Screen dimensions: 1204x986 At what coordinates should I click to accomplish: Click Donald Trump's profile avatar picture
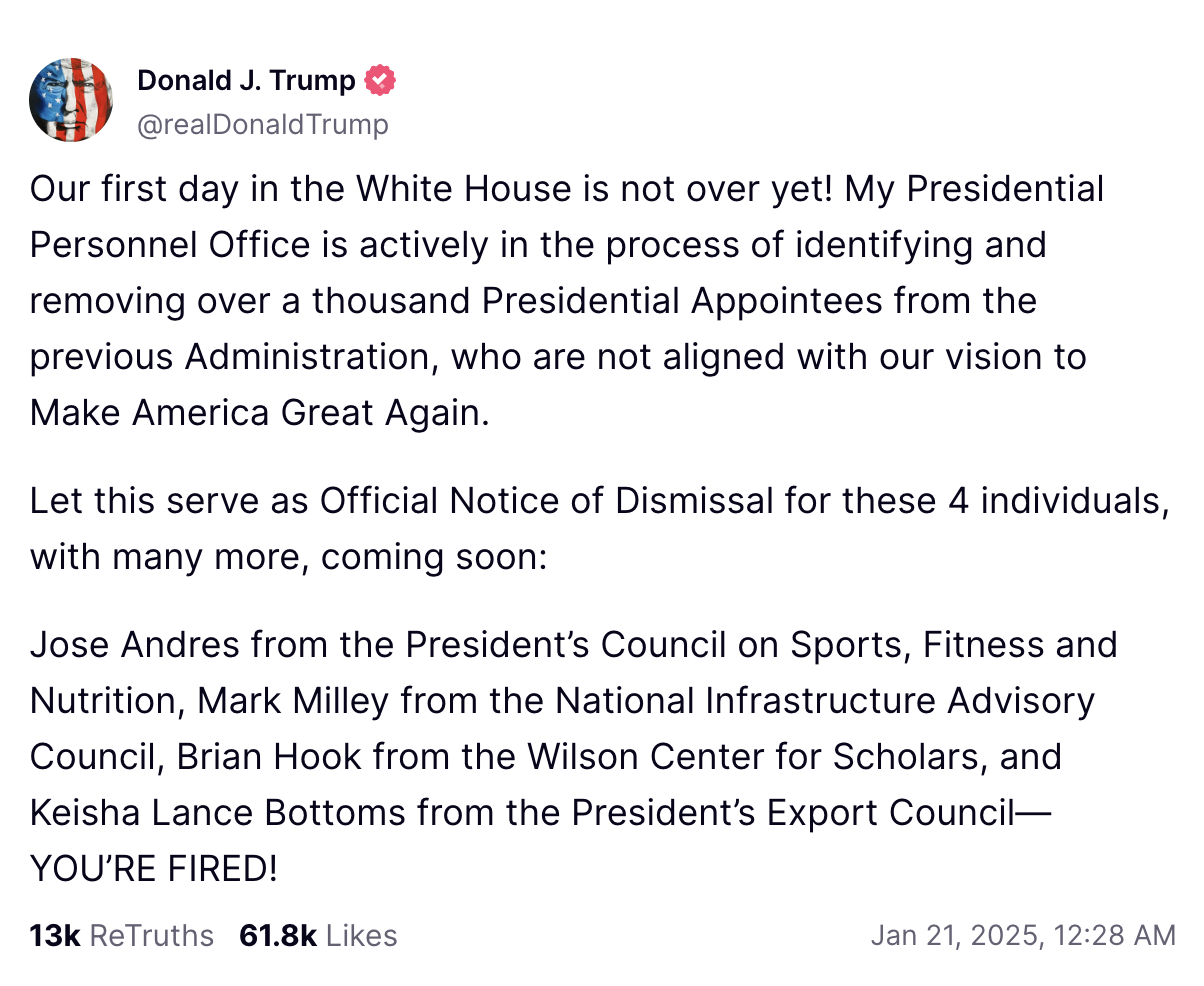[71, 100]
